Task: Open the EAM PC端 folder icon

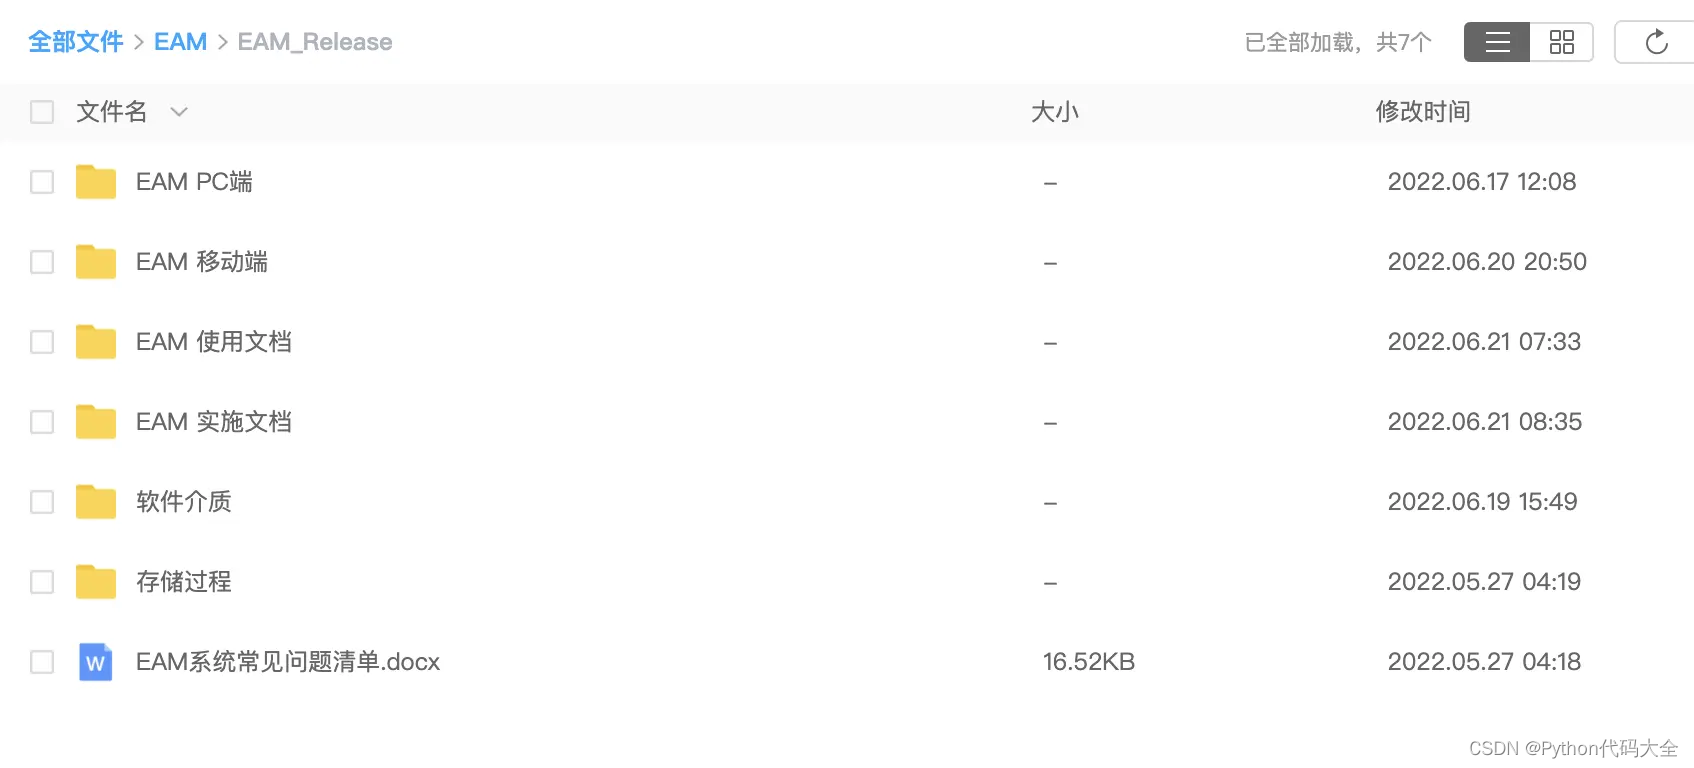Action: click(x=96, y=182)
